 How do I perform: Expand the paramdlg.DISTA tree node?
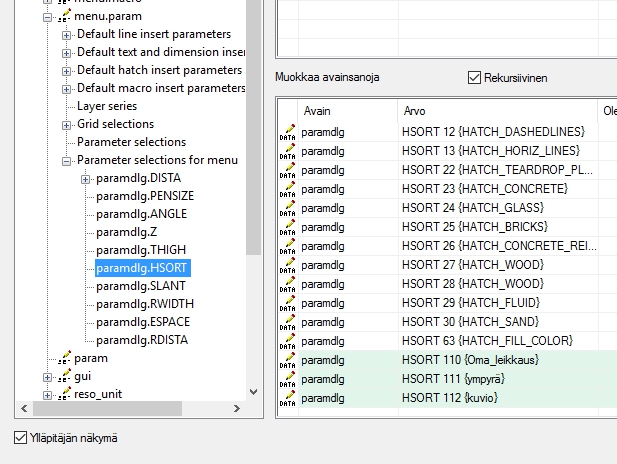click(86, 179)
